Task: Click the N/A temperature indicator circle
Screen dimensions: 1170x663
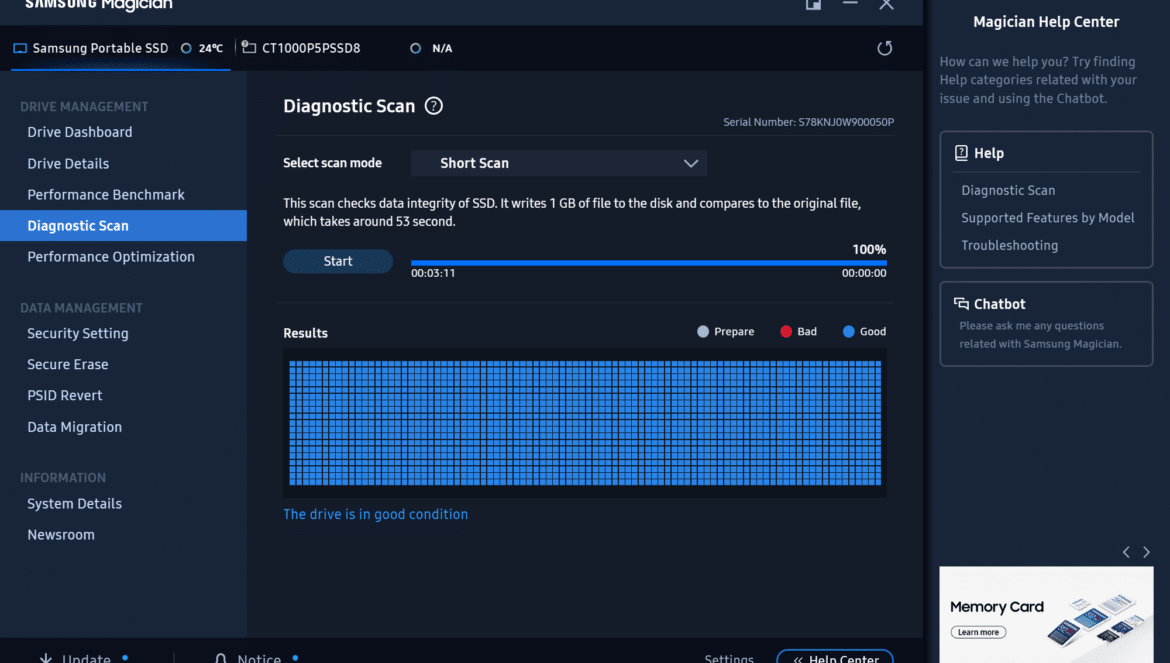Action: pos(416,48)
